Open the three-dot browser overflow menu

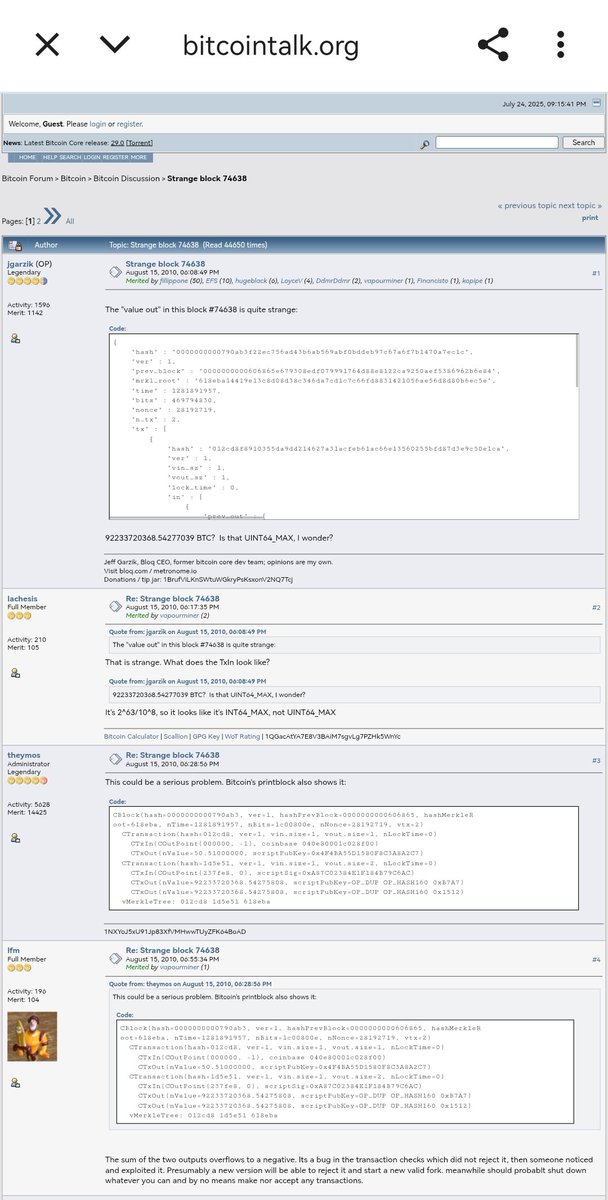point(561,44)
